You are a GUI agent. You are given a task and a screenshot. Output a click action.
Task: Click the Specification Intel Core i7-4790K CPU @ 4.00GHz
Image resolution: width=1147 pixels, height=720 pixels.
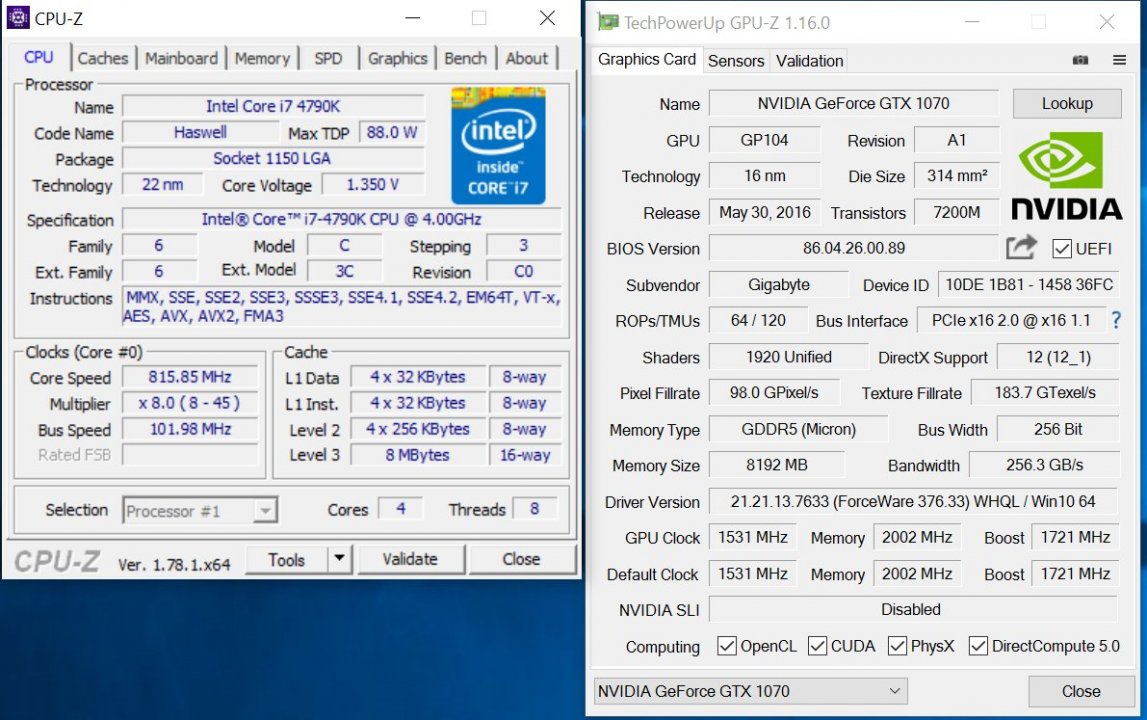tap(342, 219)
